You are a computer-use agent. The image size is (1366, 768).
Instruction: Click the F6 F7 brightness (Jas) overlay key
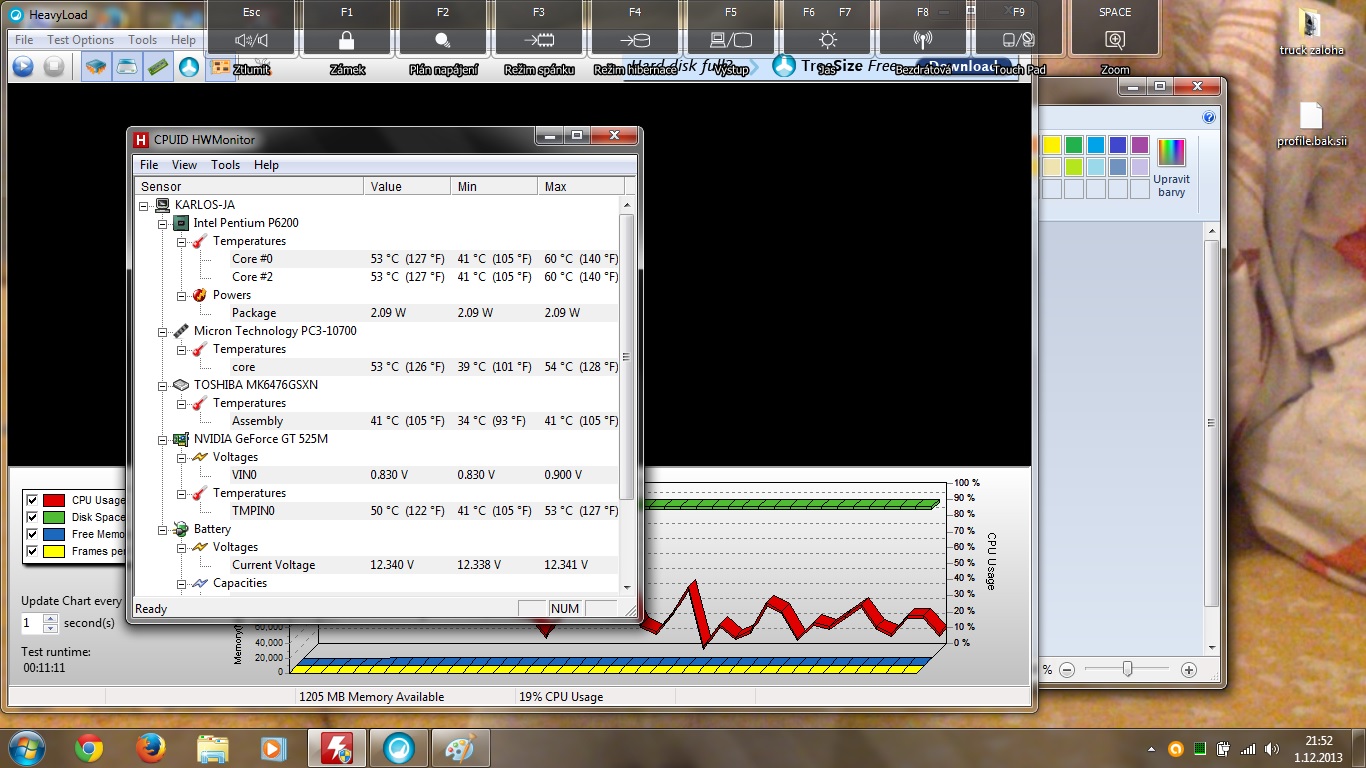coord(827,29)
